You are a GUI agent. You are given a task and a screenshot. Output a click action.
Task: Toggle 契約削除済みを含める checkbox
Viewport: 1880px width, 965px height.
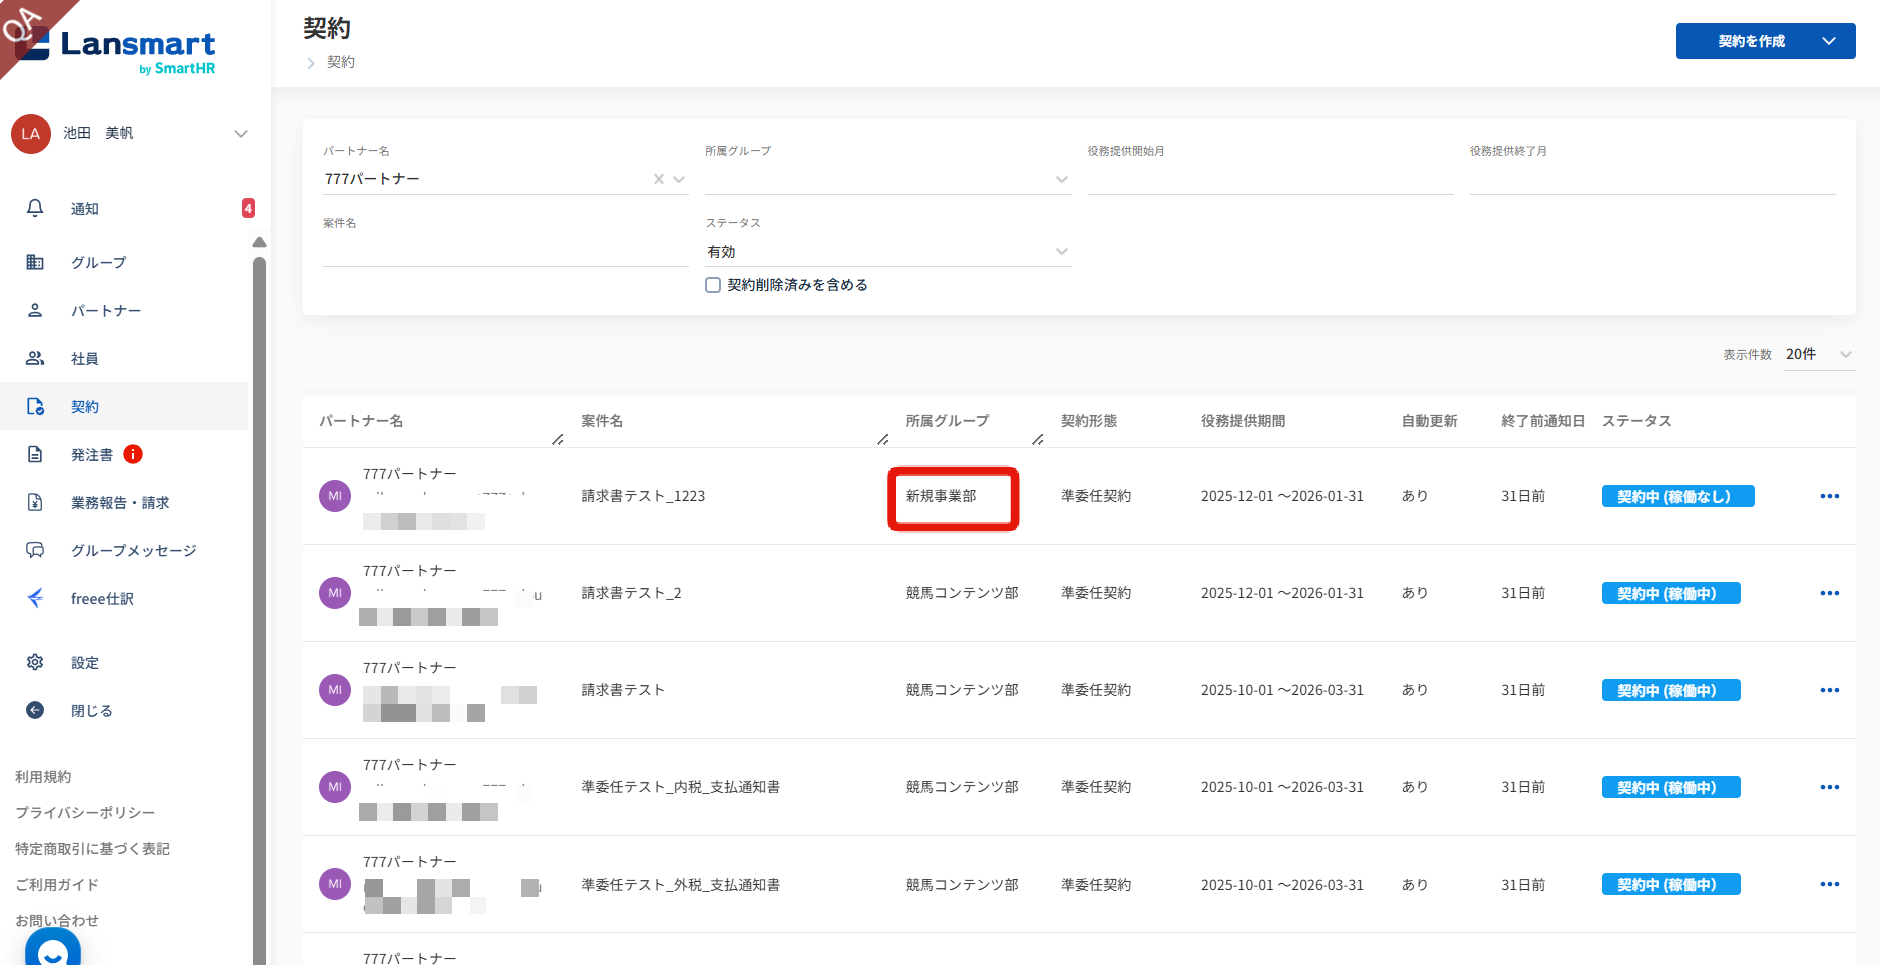[713, 285]
